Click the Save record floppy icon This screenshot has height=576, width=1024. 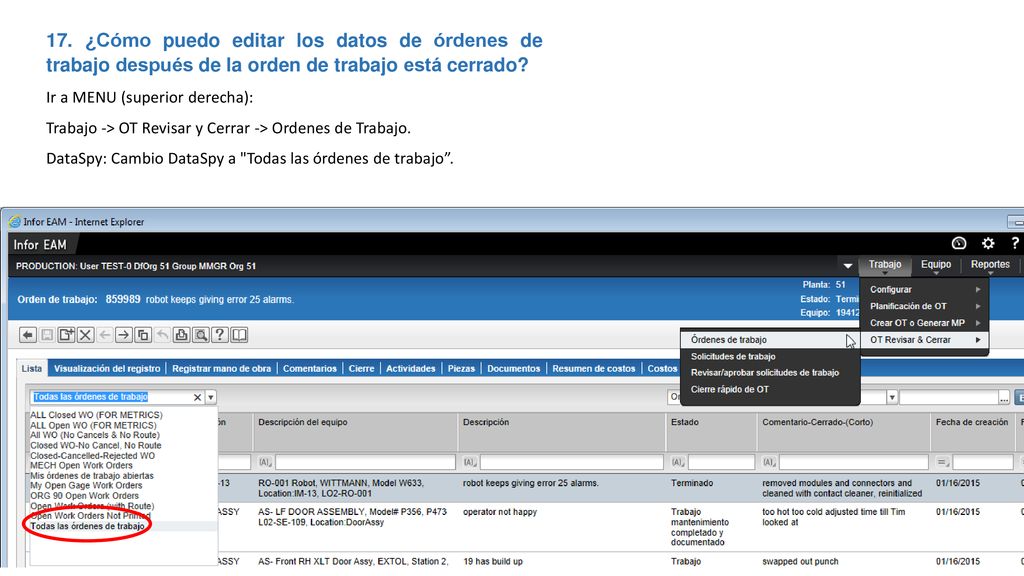(47, 335)
